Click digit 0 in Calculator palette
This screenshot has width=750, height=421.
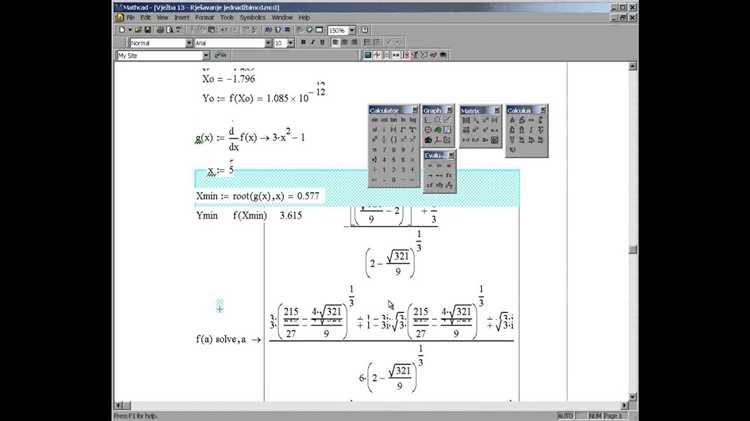click(394, 180)
